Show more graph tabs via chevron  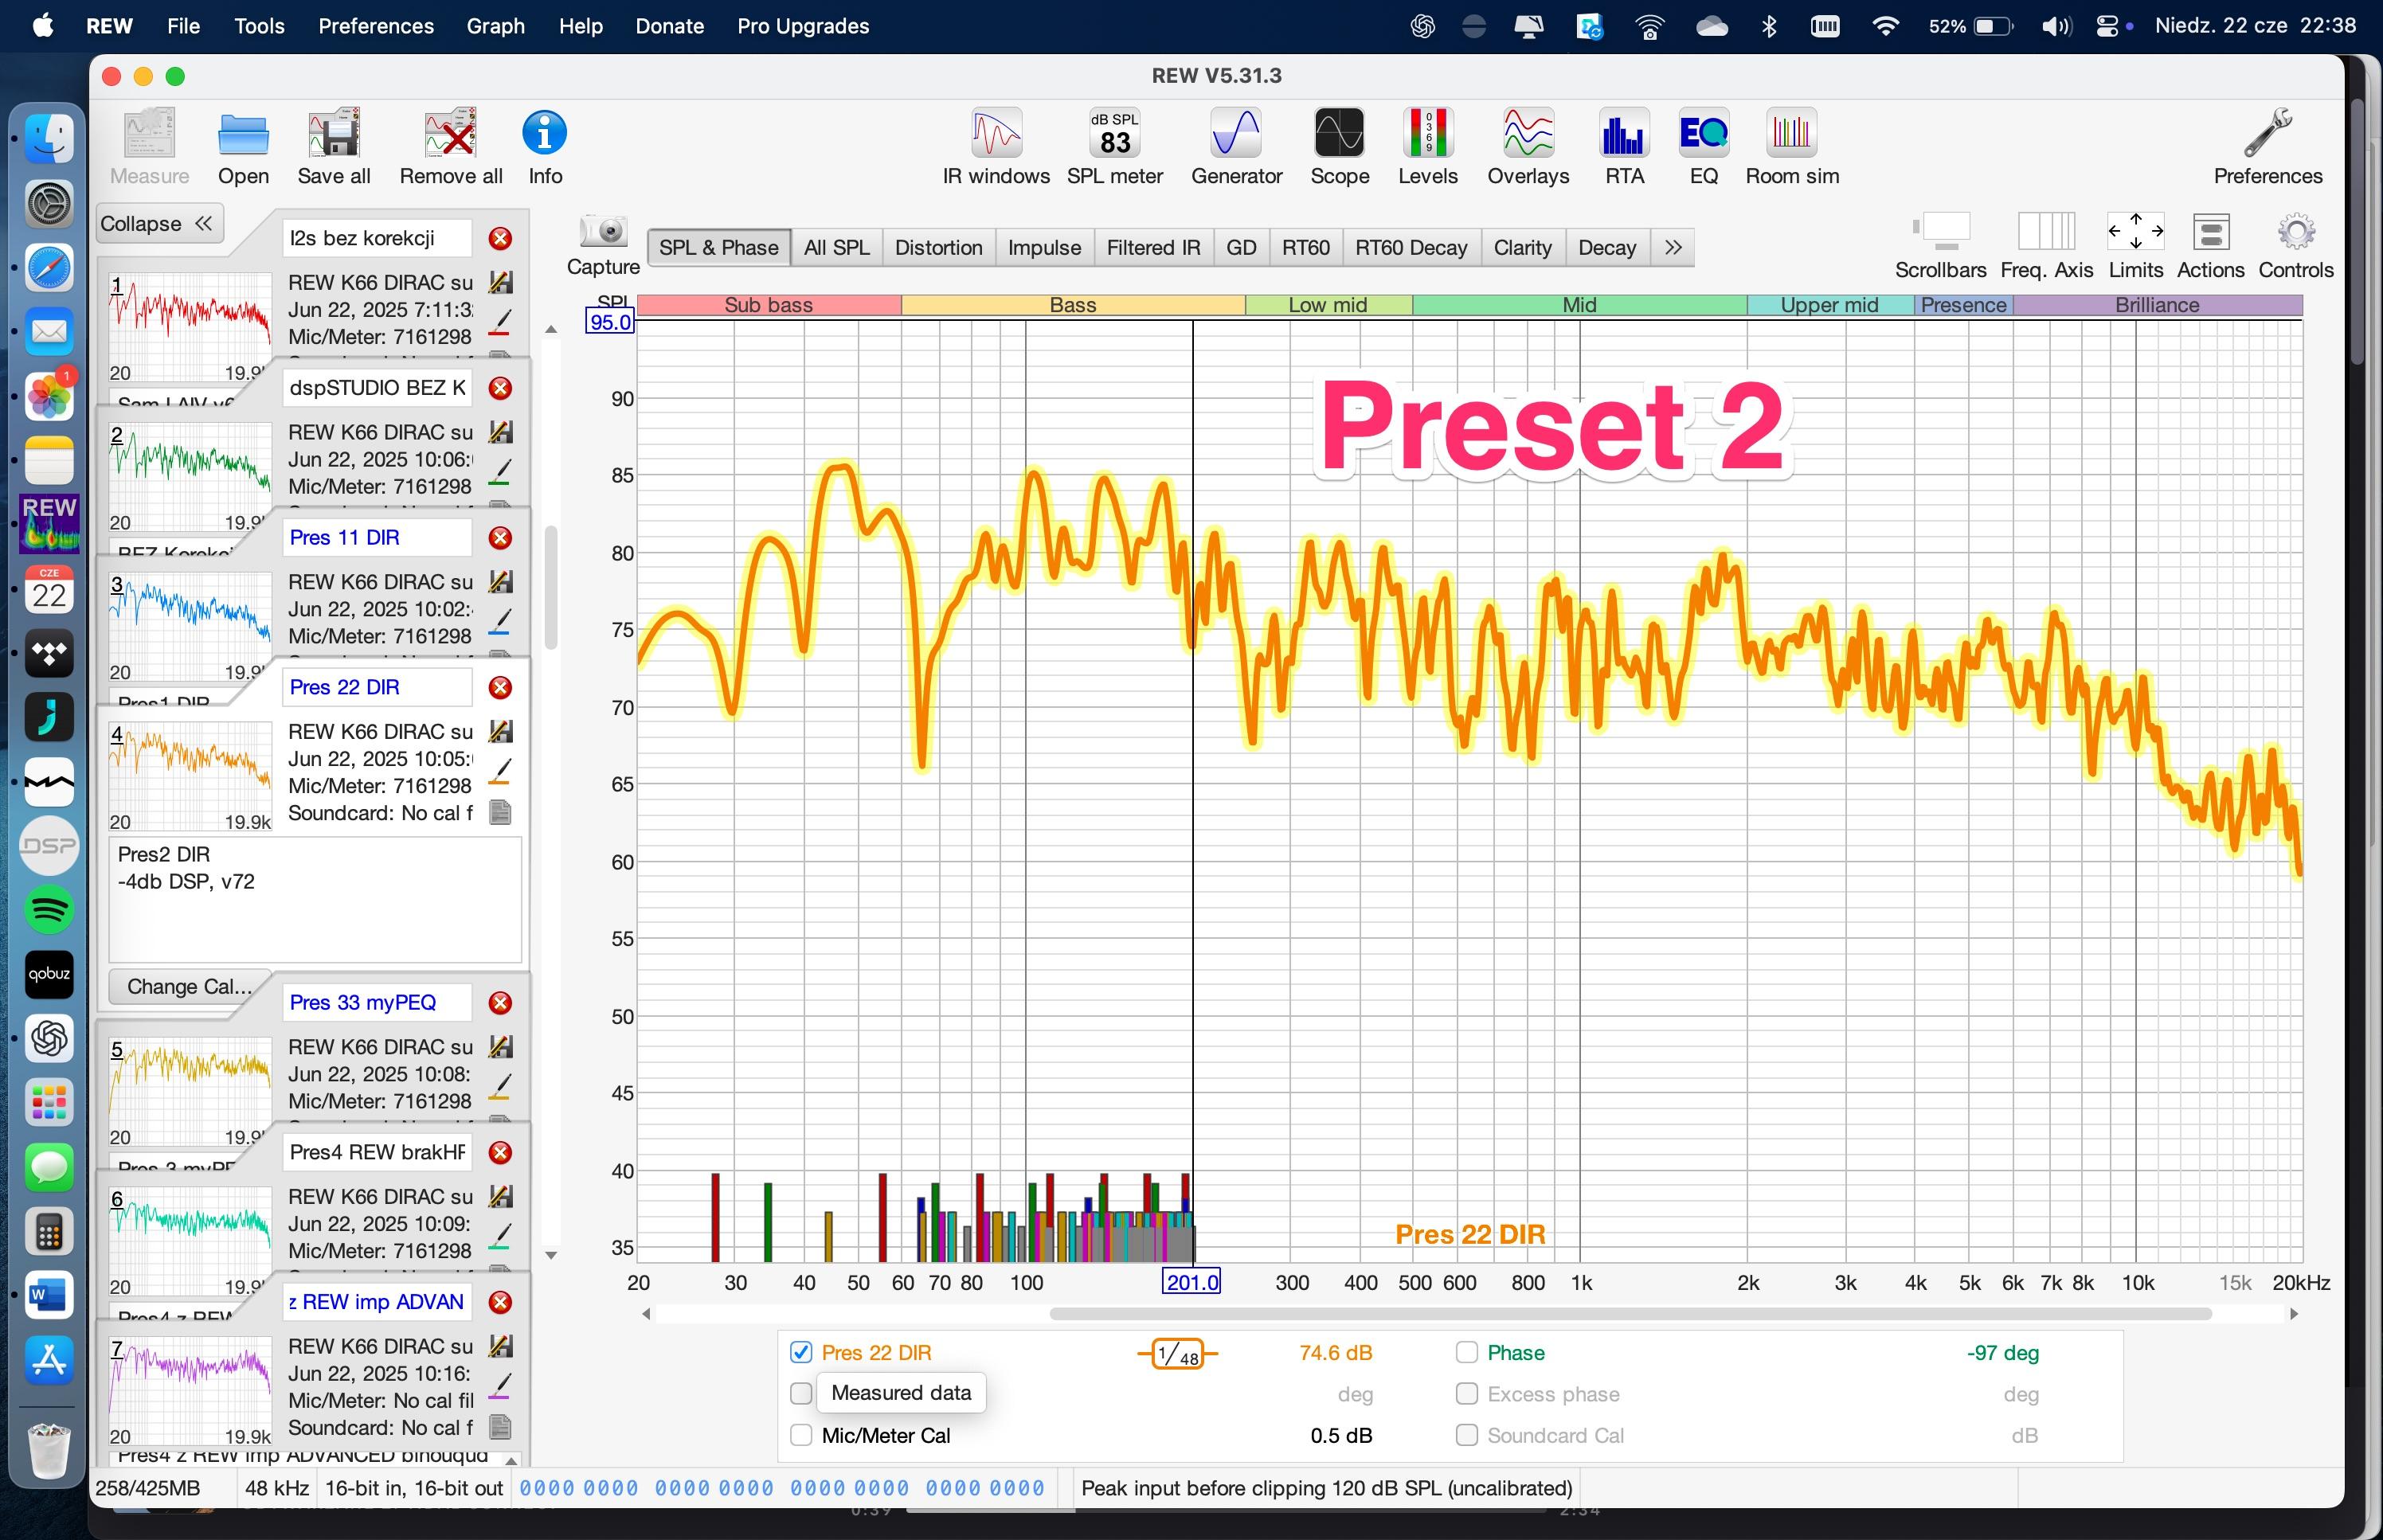click(1673, 247)
